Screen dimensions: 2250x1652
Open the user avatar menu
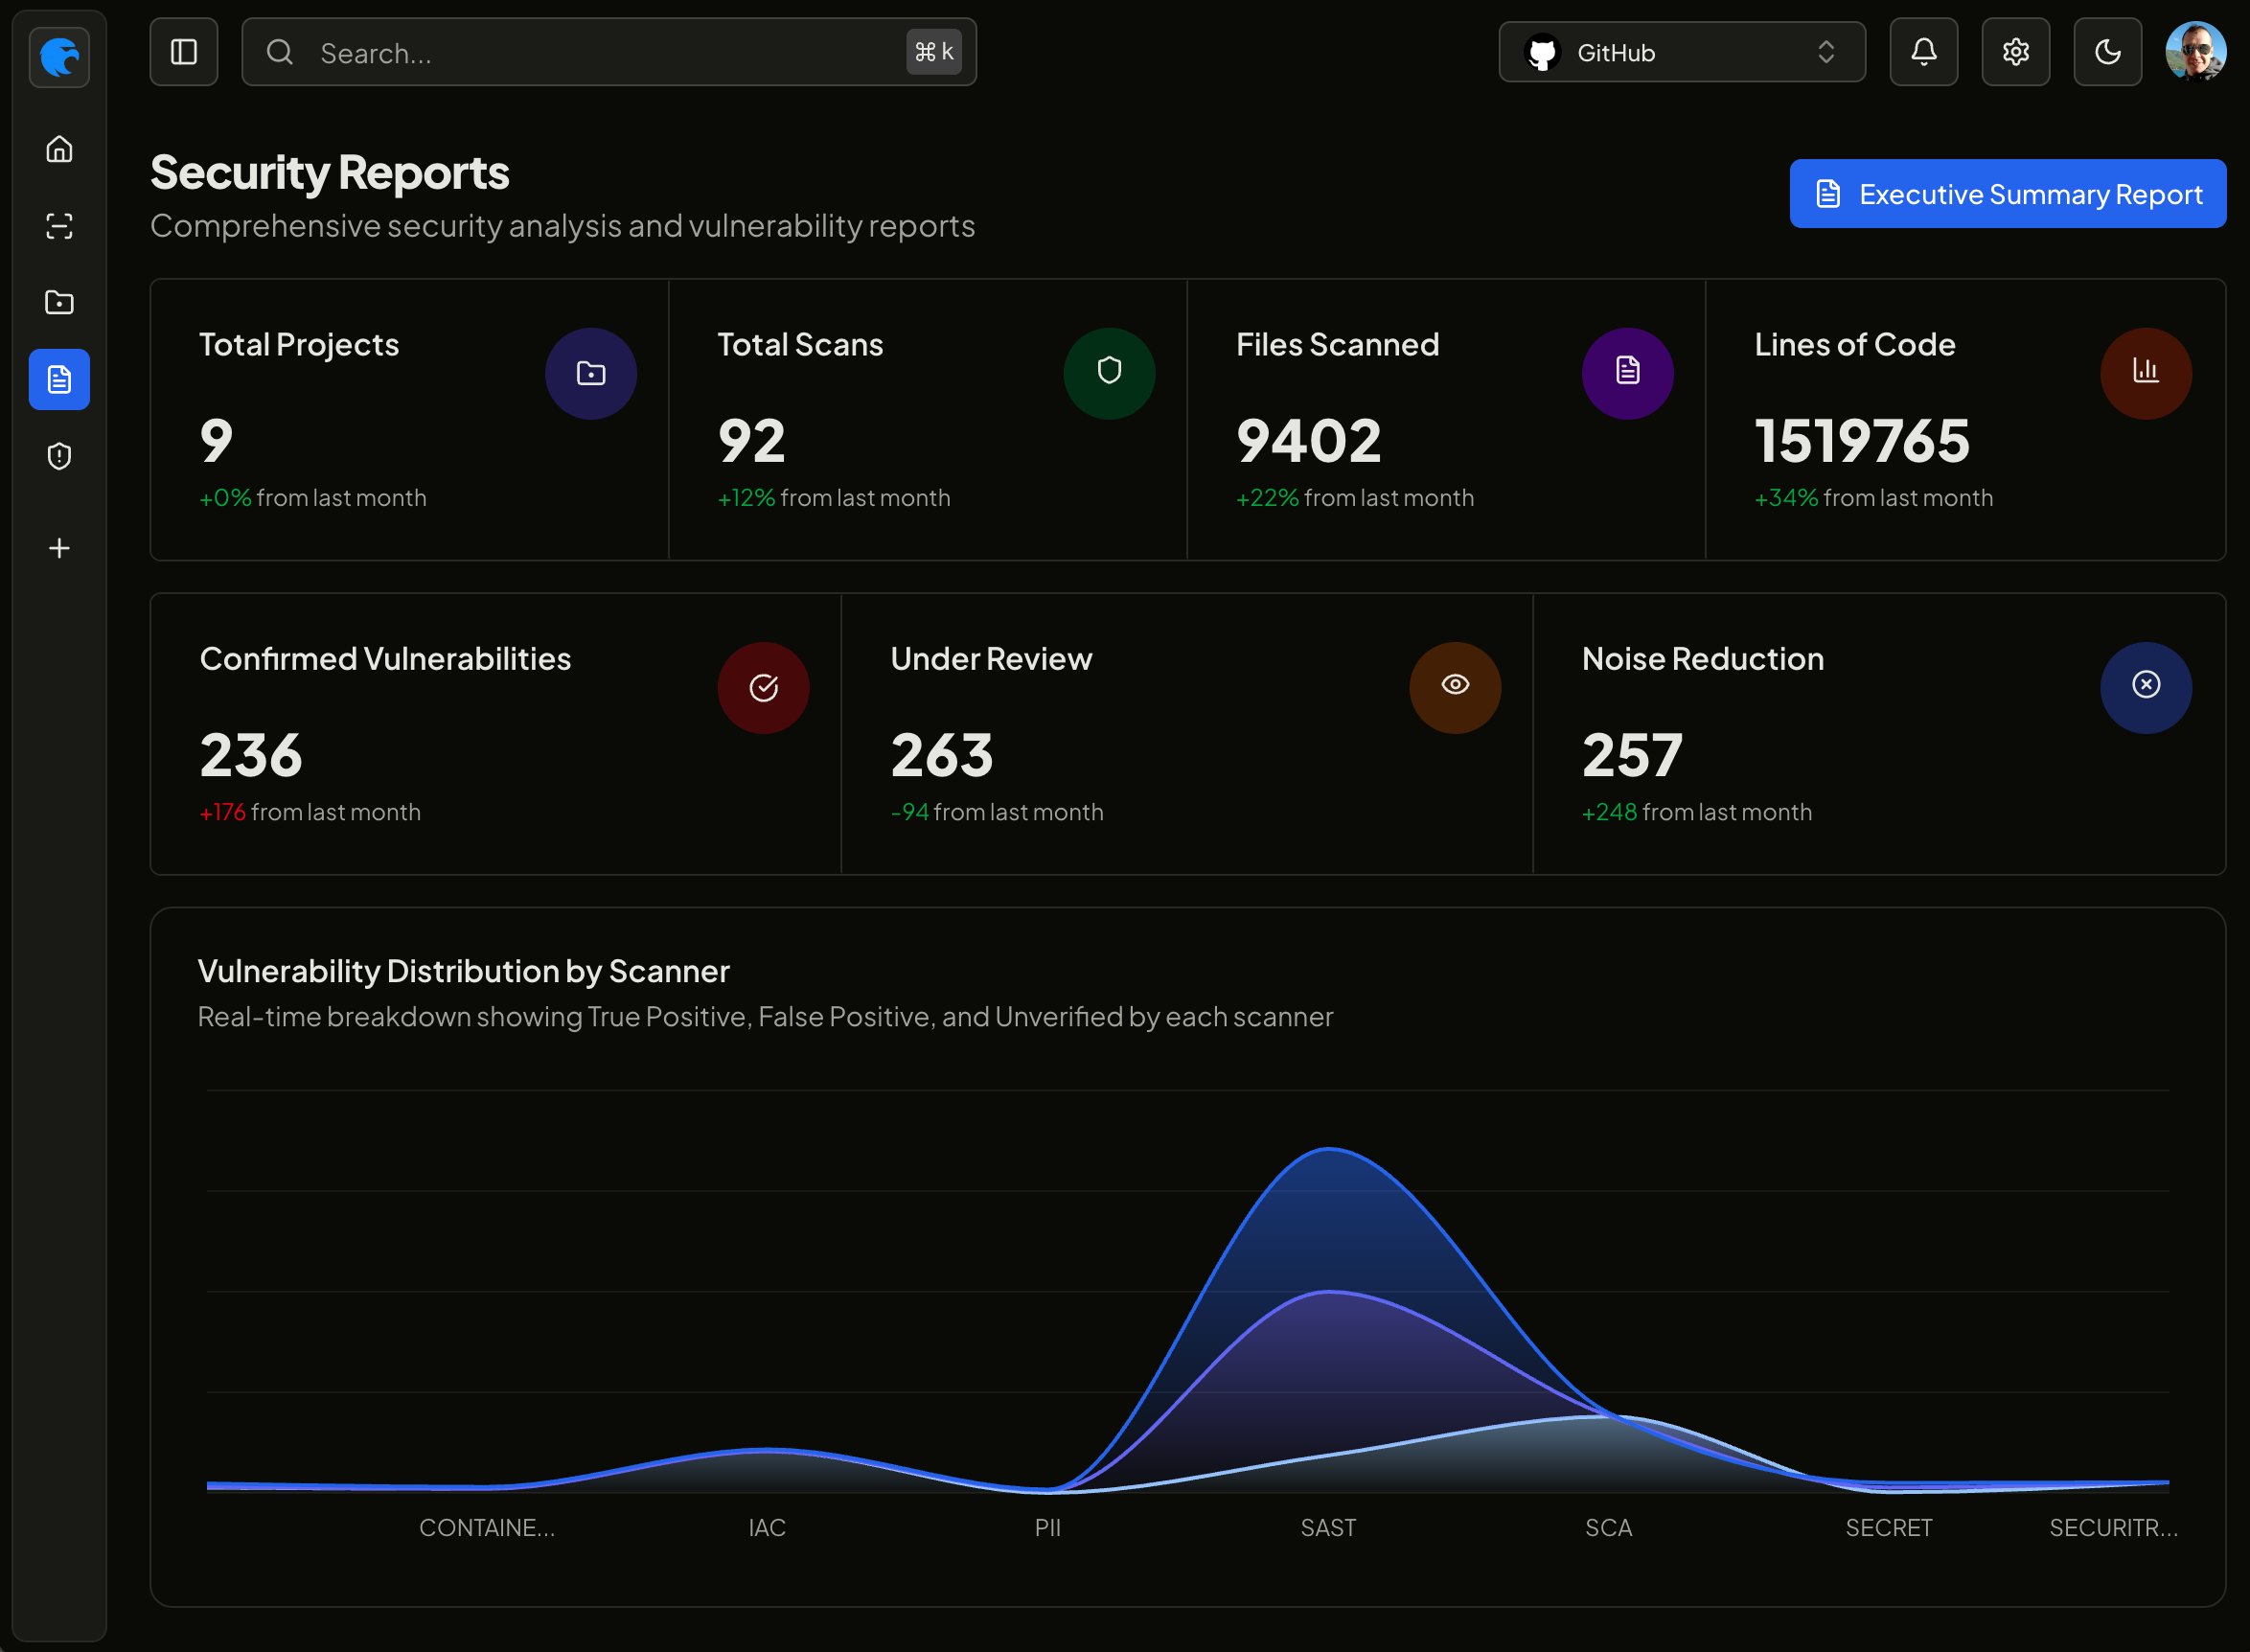(2194, 52)
